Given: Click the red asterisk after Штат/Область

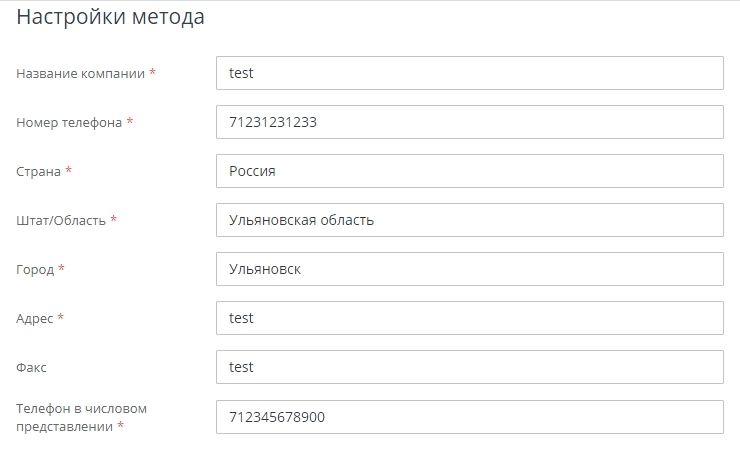Looking at the screenshot, I should (114, 219).
